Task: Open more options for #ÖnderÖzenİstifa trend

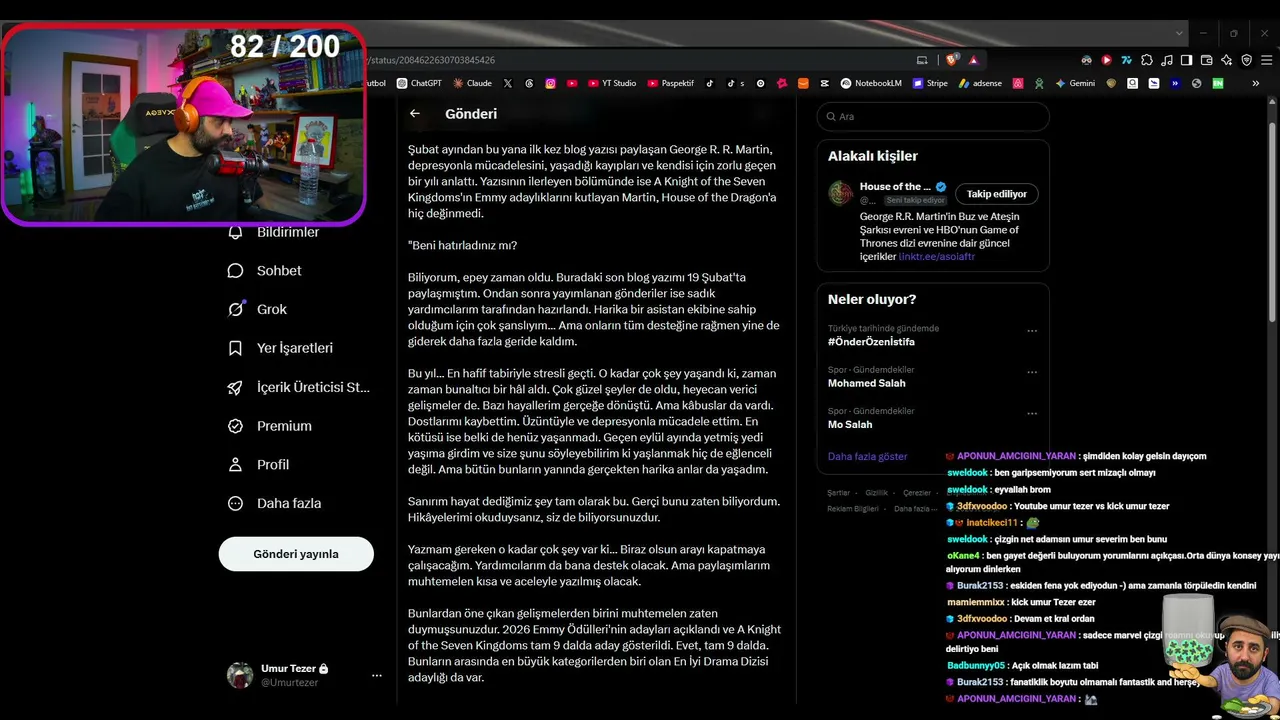Action: click(x=1032, y=331)
